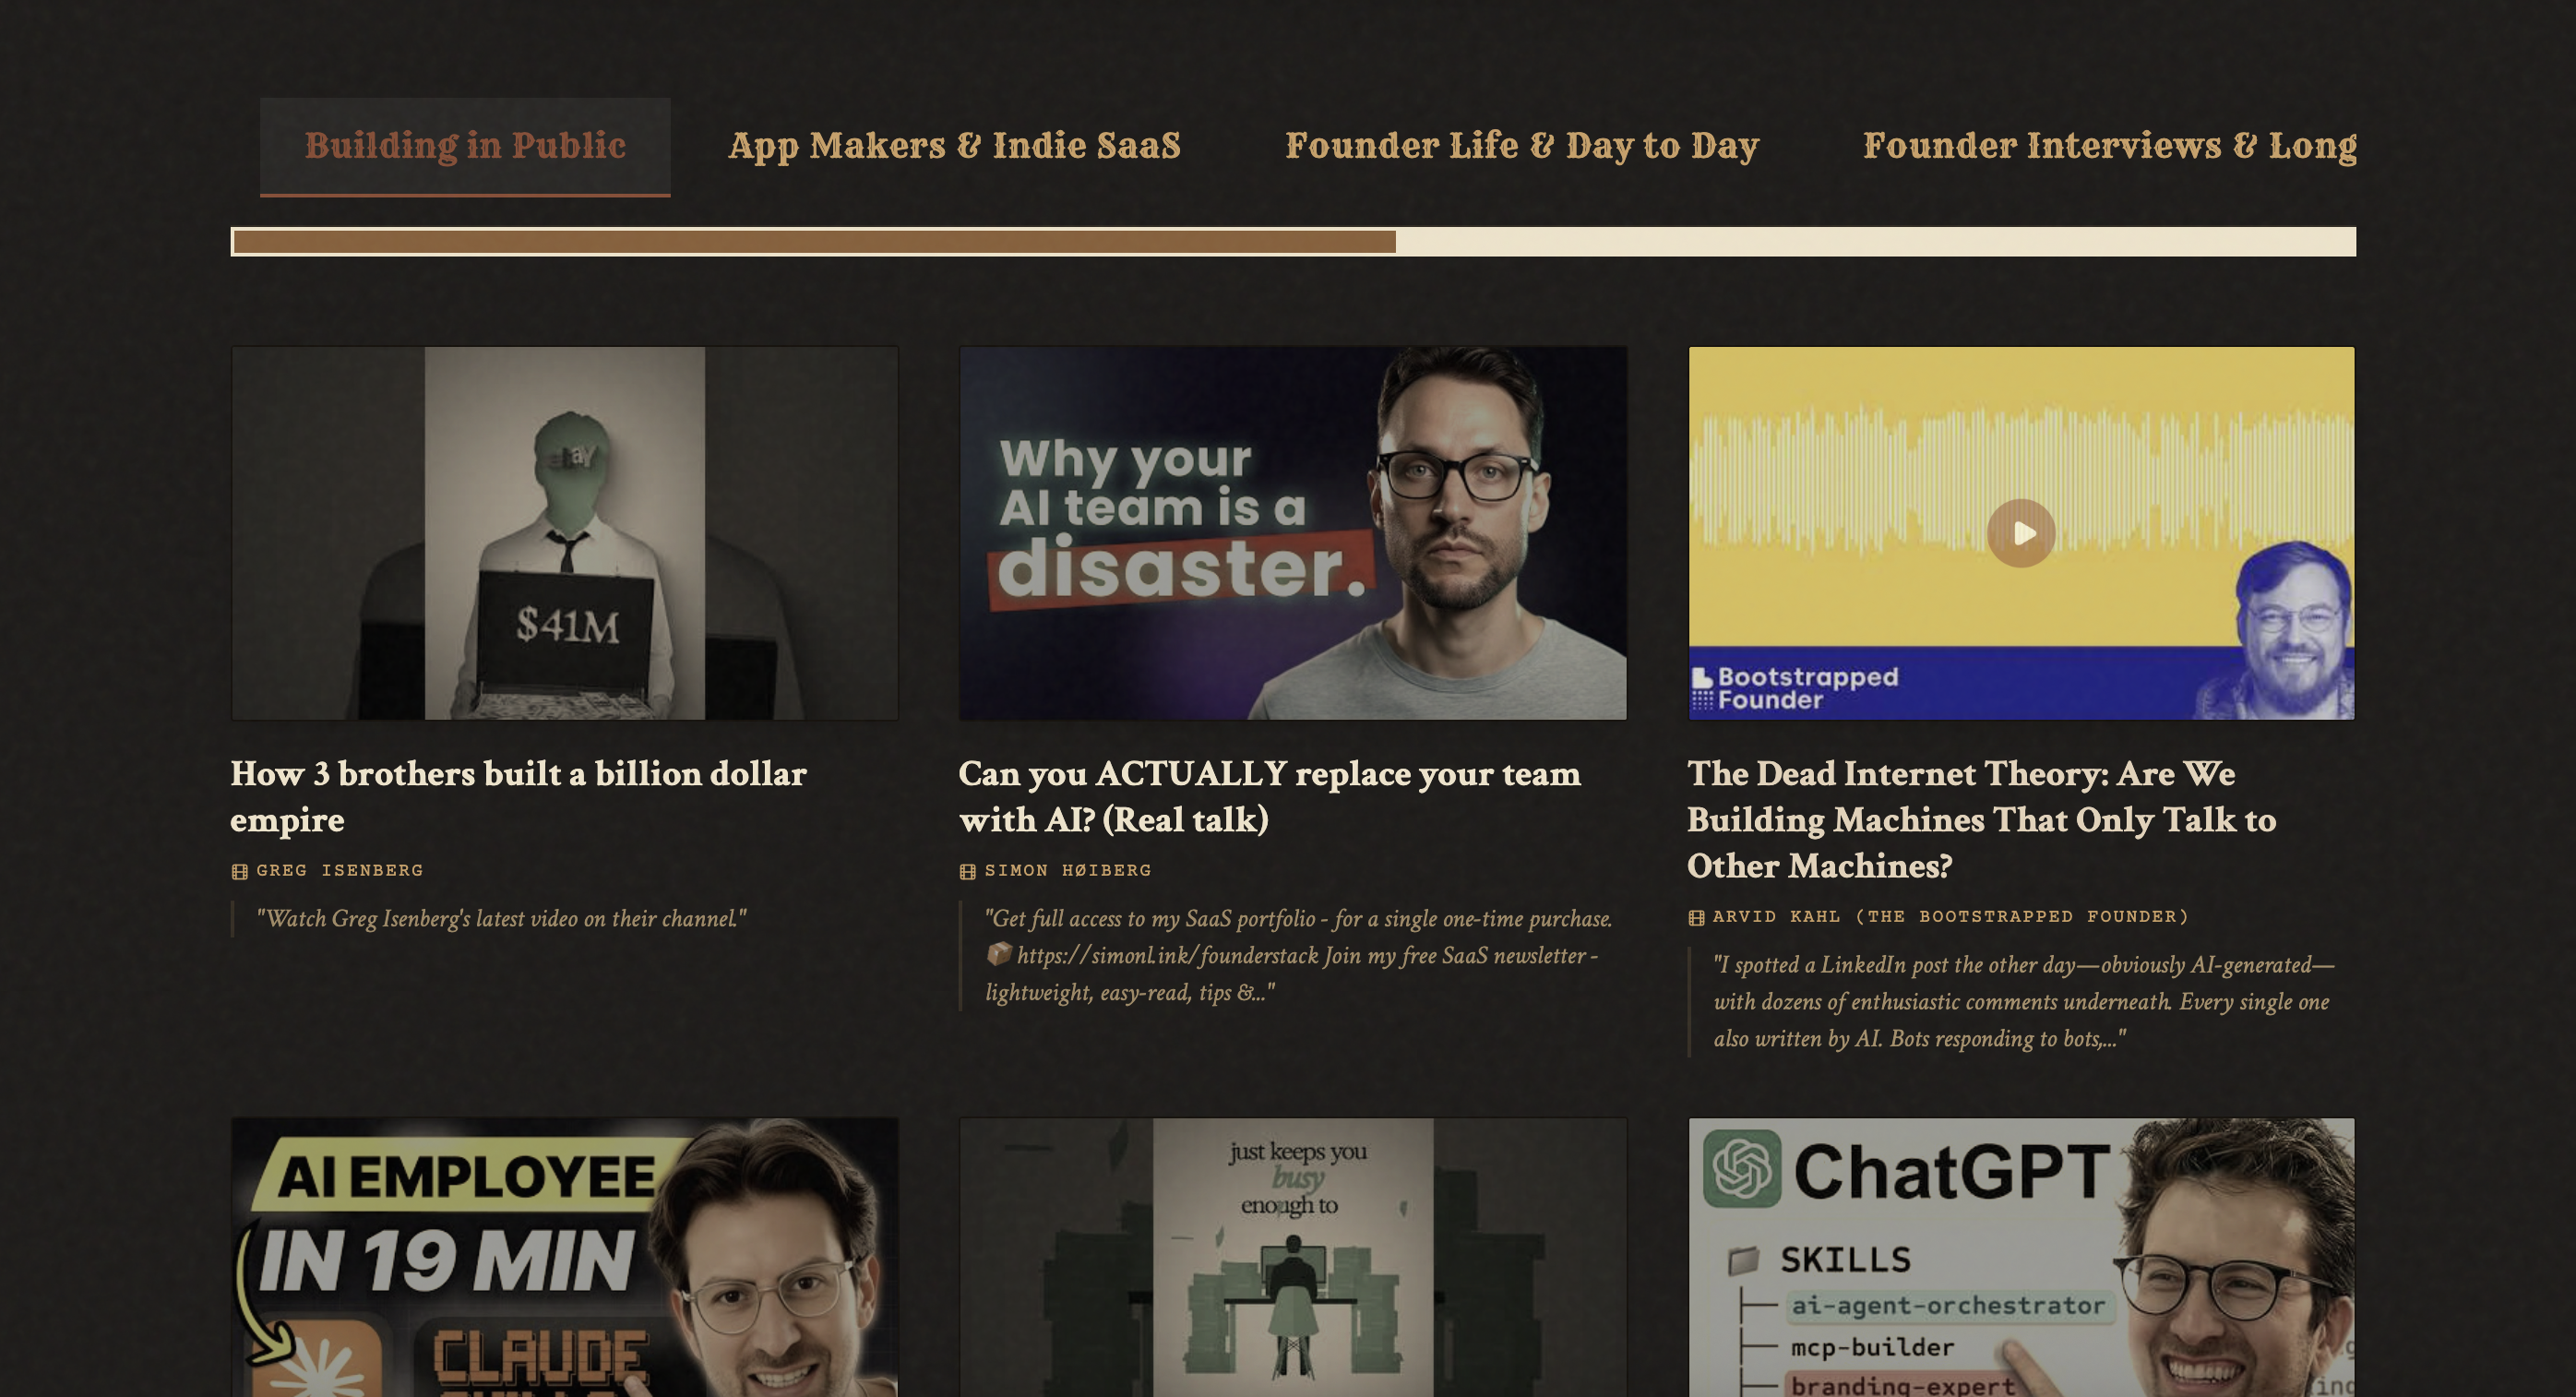Open 'Why your AI team is a disaster' thumbnail

1292,533
